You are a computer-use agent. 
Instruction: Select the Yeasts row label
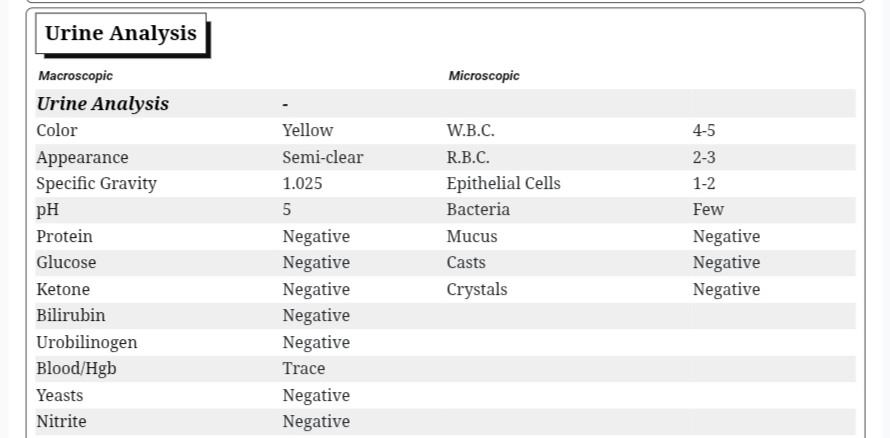point(60,395)
